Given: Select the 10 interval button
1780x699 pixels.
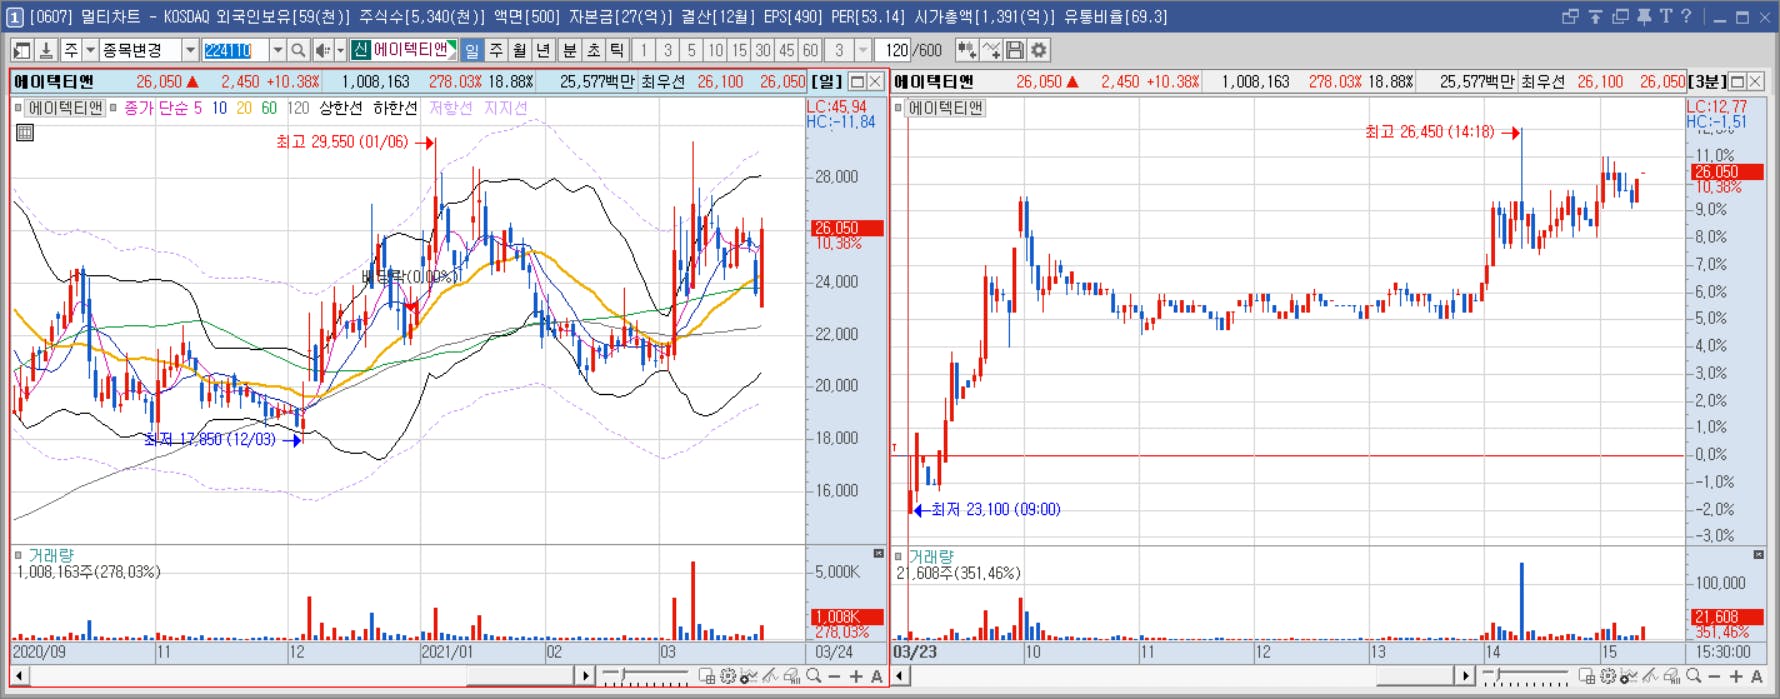Looking at the screenshot, I should click(715, 50).
